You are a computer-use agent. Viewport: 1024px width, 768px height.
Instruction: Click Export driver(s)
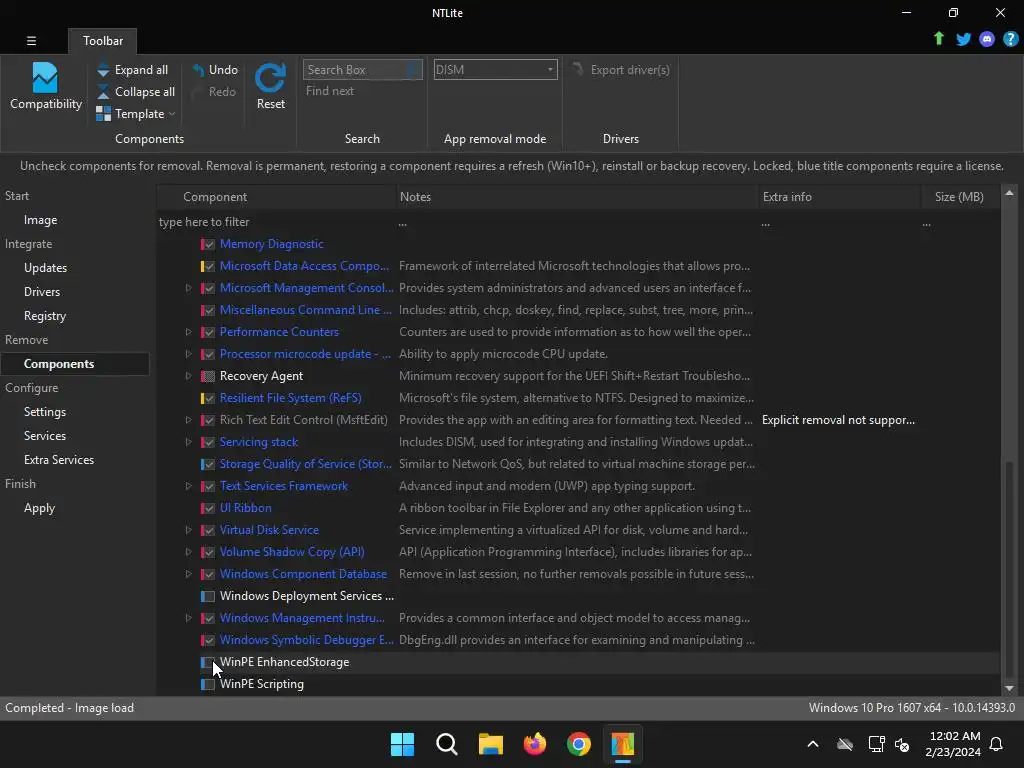click(621, 70)
